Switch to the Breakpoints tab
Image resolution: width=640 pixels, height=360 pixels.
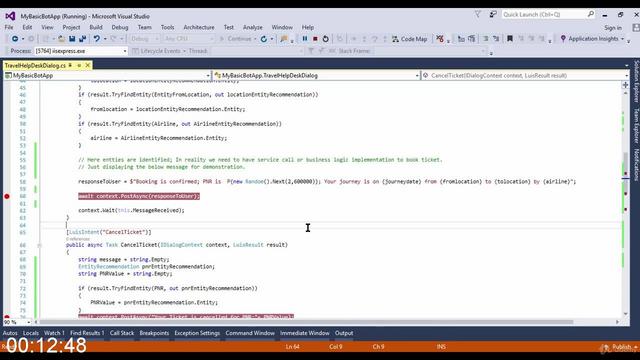click(154, 333)
